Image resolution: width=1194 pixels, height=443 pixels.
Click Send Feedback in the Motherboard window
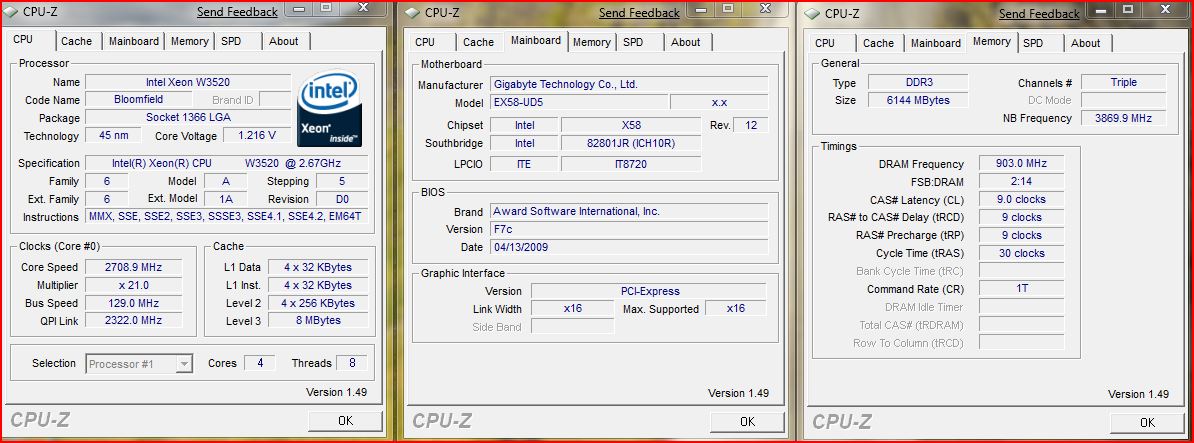pos(639,12)
